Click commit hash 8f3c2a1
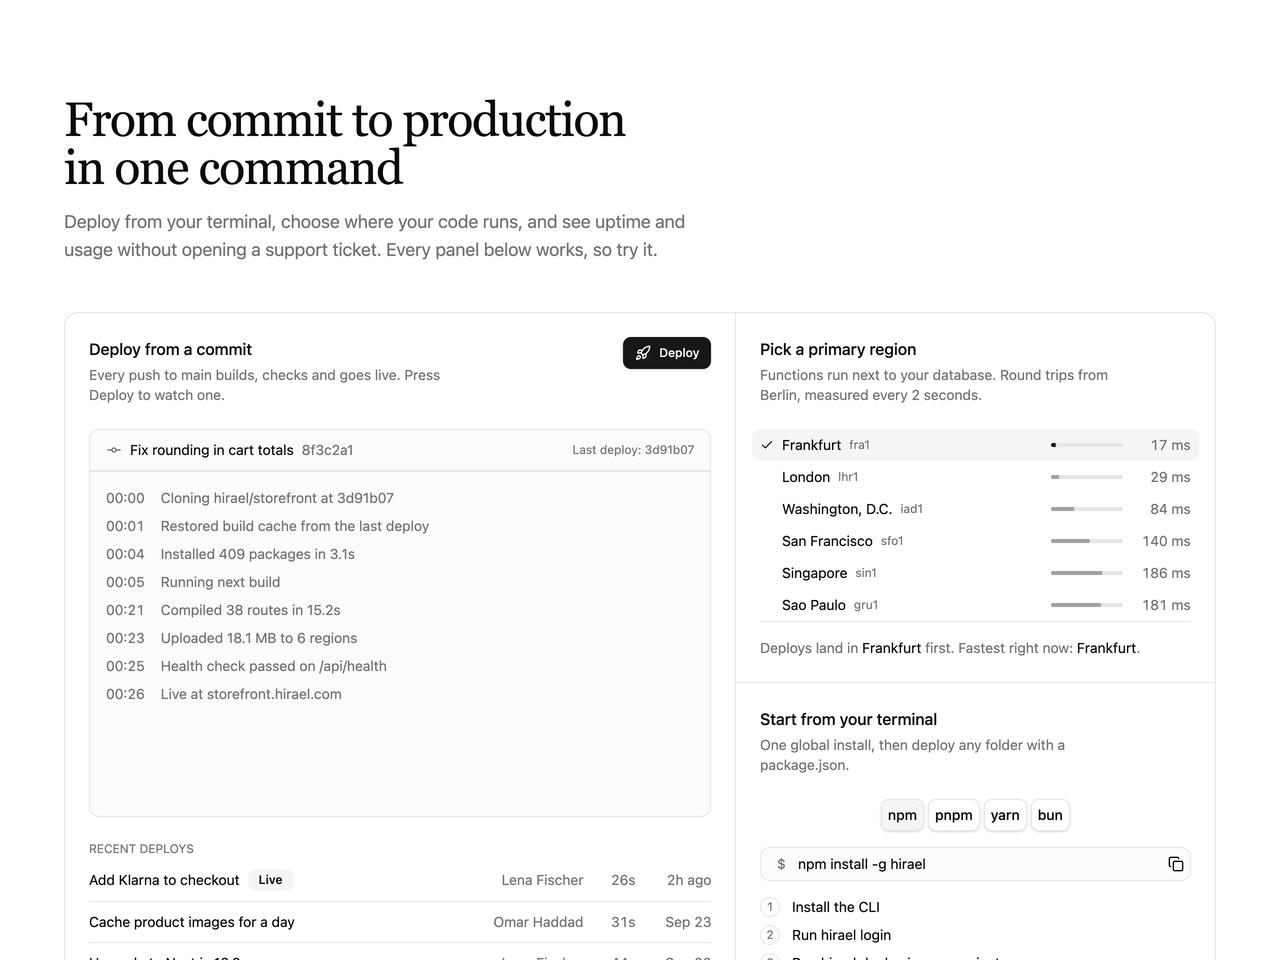This screenshot has width=1280, height=960. (328, 450)
